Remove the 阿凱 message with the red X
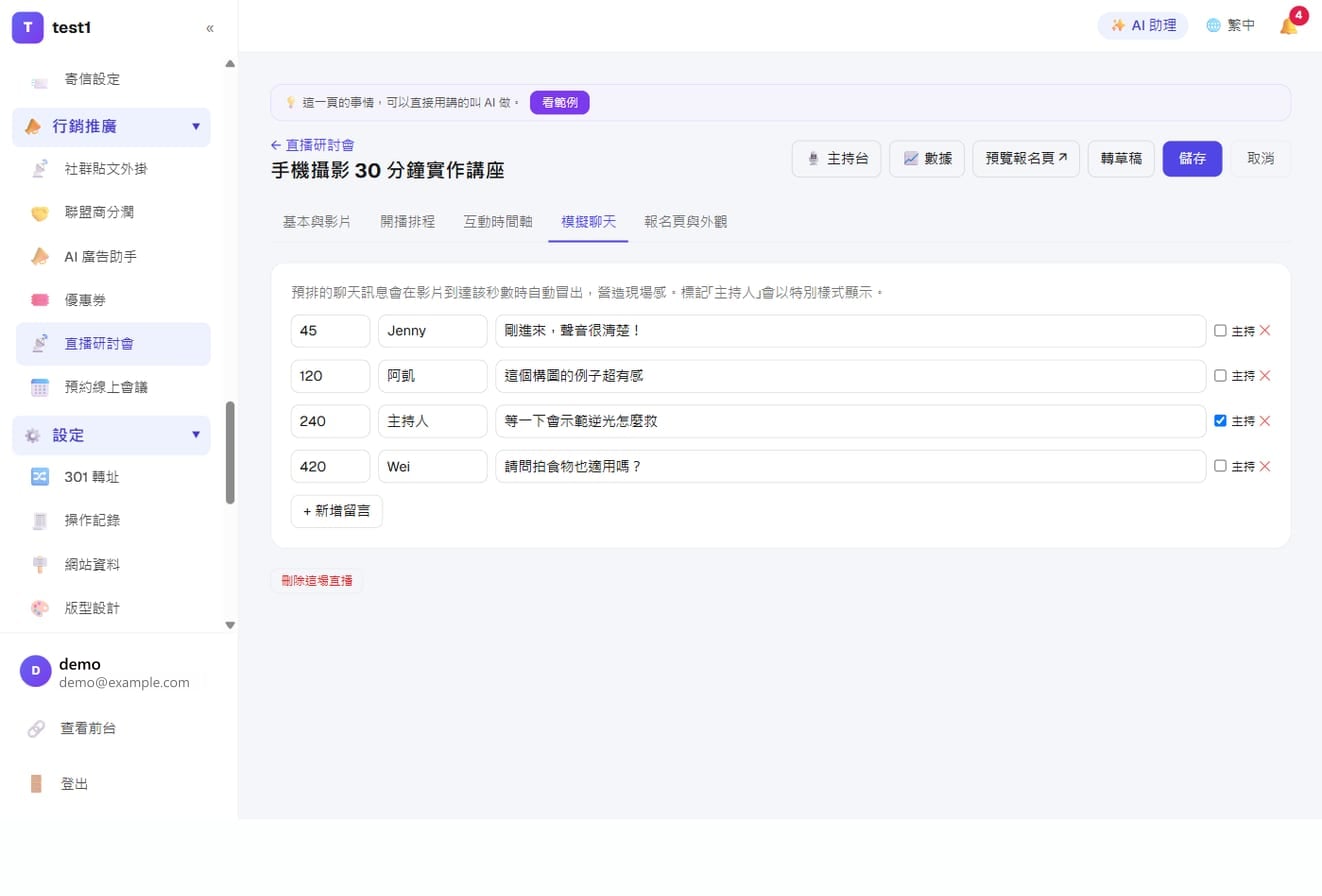 point(1265,376)
